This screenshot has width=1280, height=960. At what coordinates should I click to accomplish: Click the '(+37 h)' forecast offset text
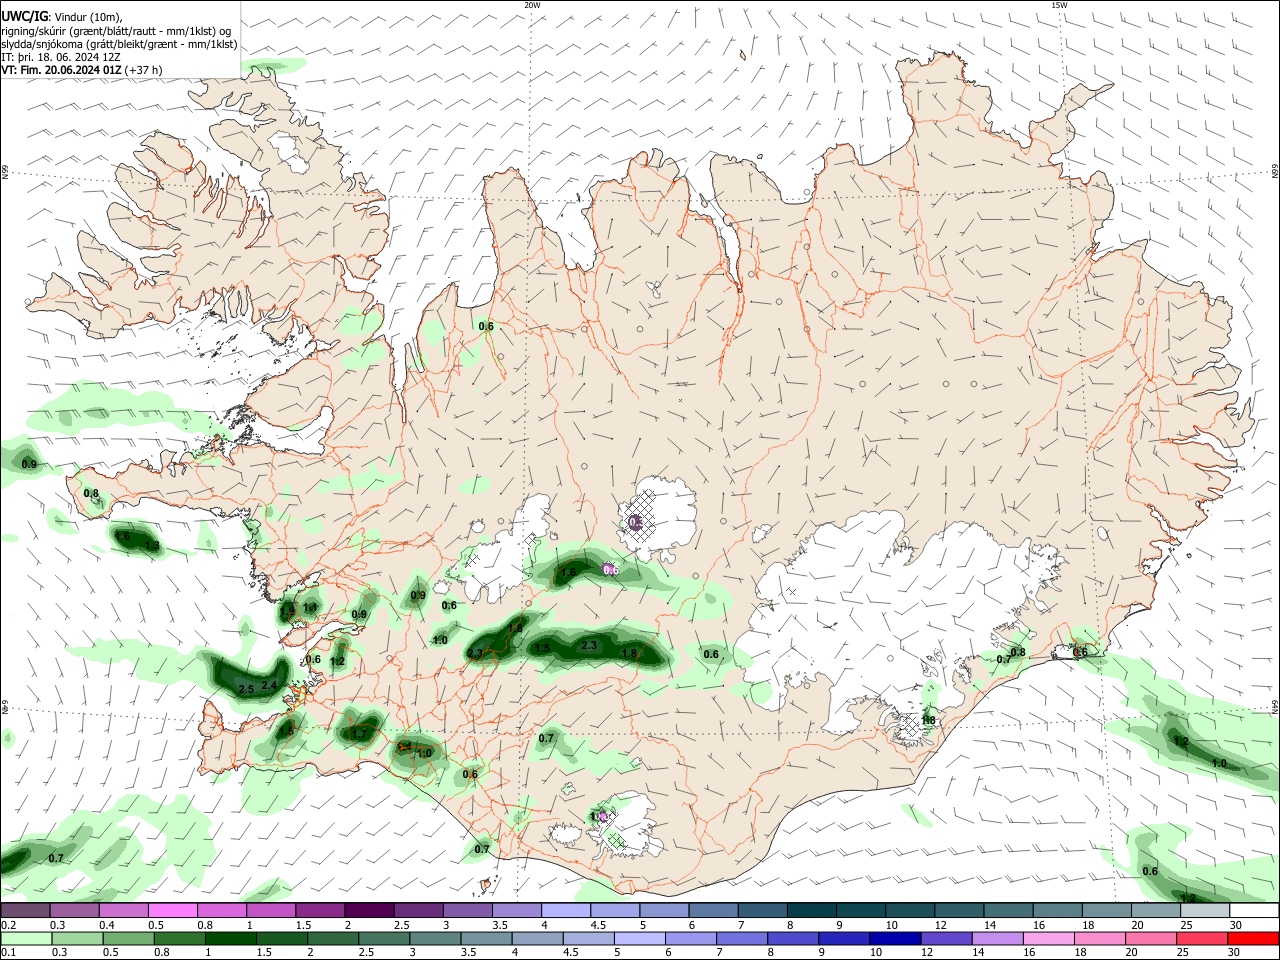coord(144,70)
